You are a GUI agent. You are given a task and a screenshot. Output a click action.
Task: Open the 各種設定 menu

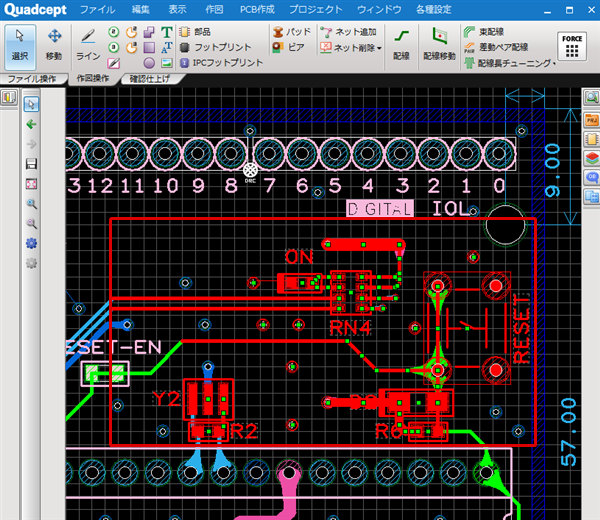coord(434,10)
